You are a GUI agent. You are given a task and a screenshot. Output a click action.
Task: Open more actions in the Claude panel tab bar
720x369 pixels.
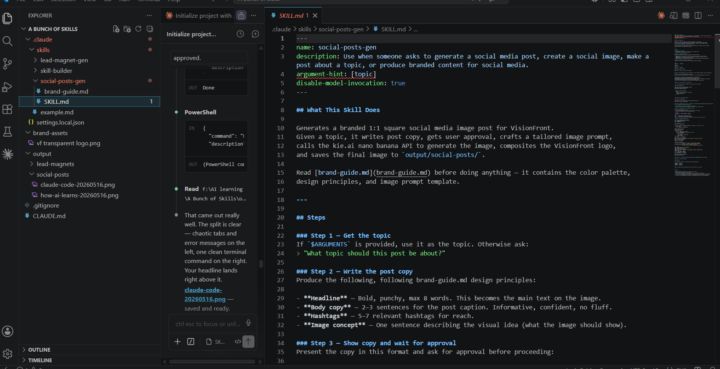pos(253,16)
